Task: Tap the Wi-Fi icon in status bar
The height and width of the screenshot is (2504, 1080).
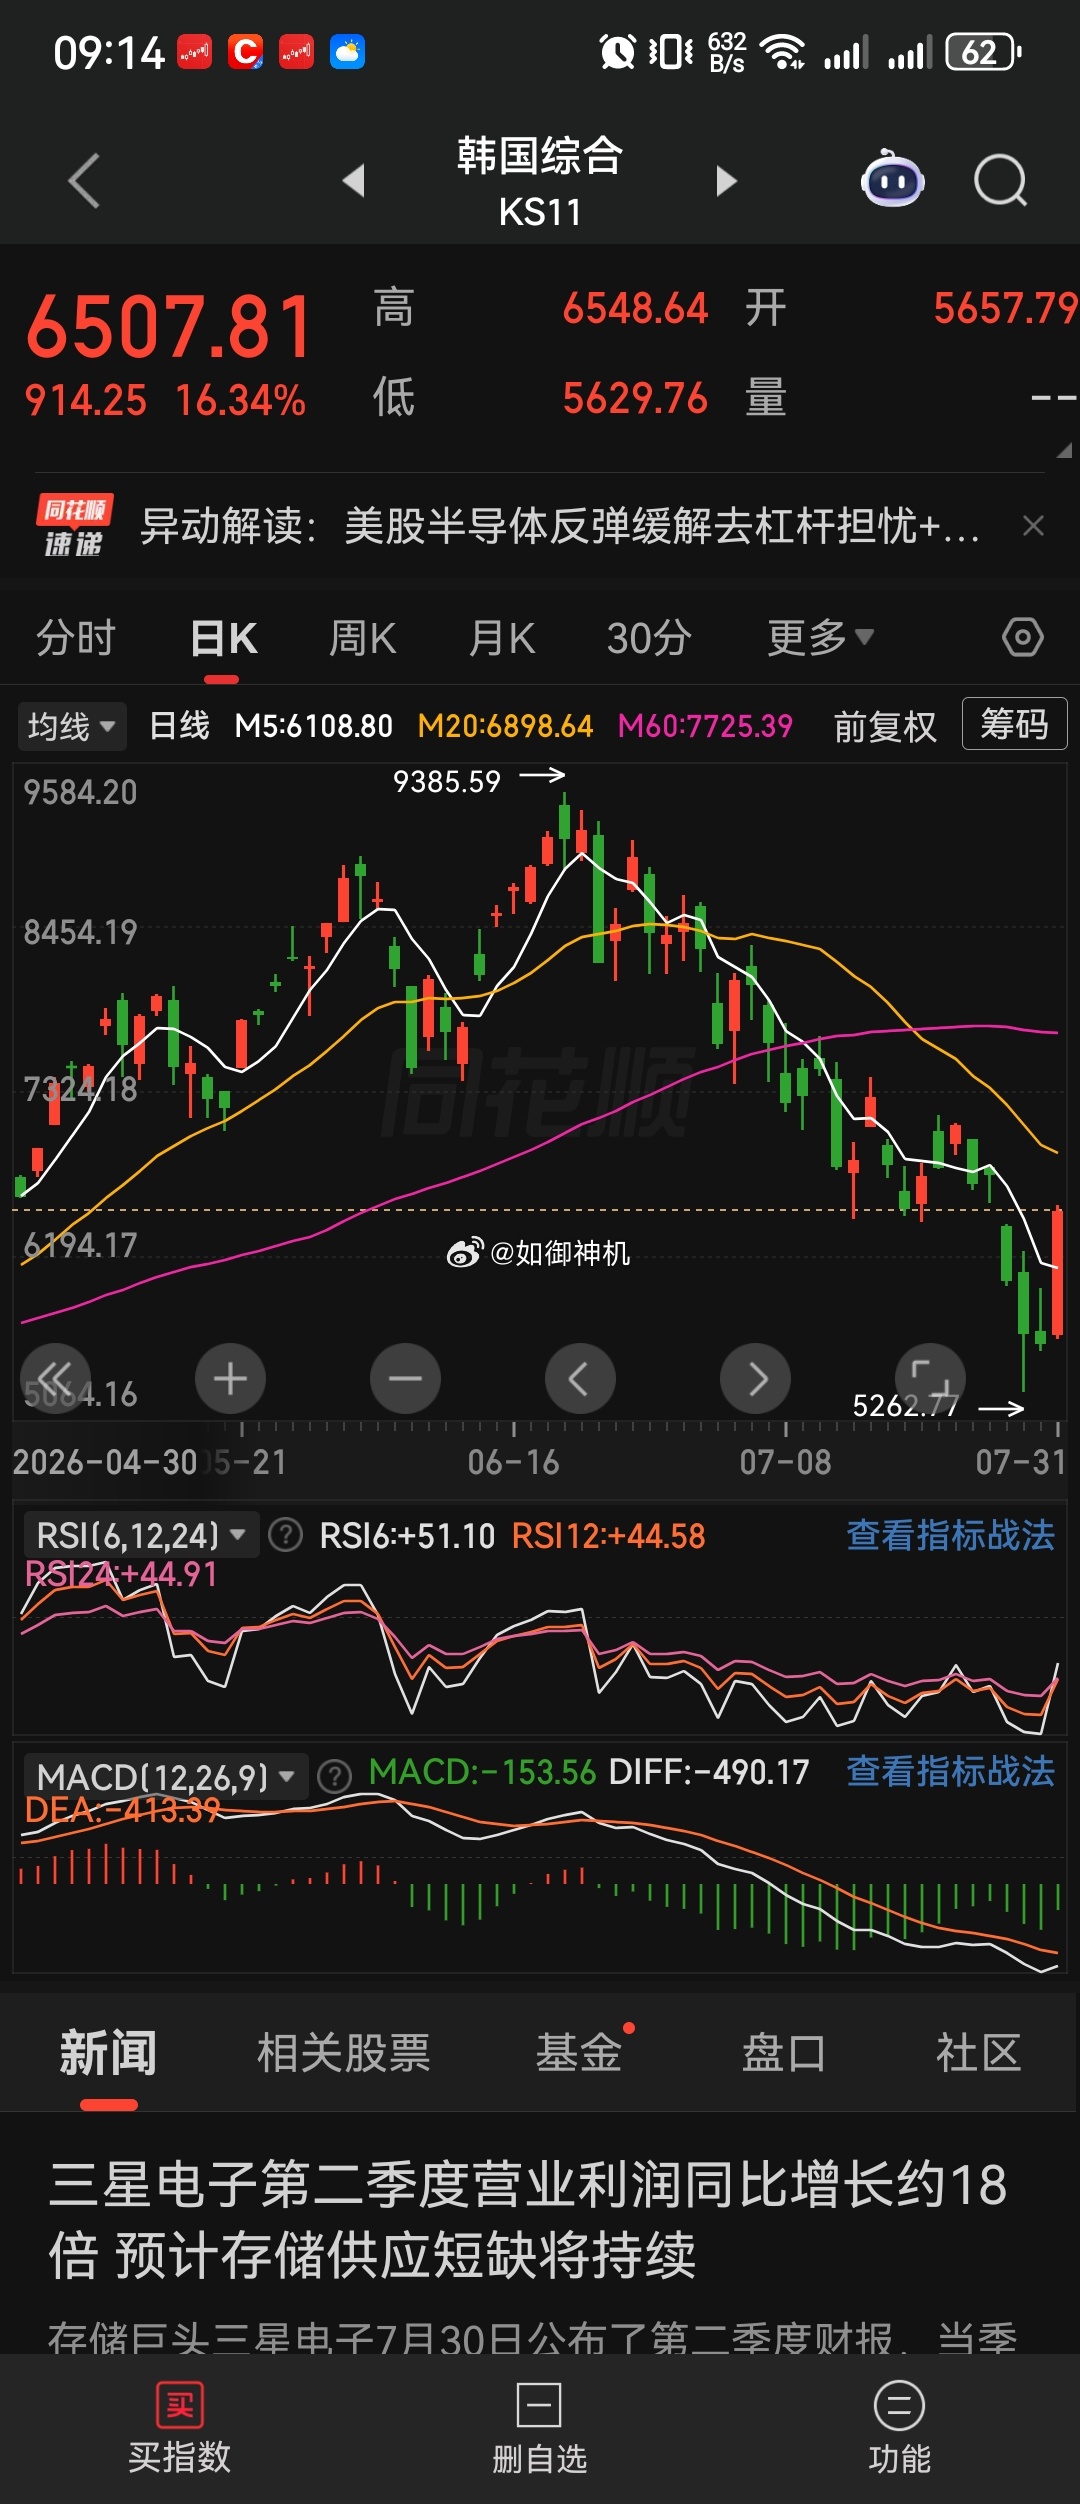Action: click(782, 51)
